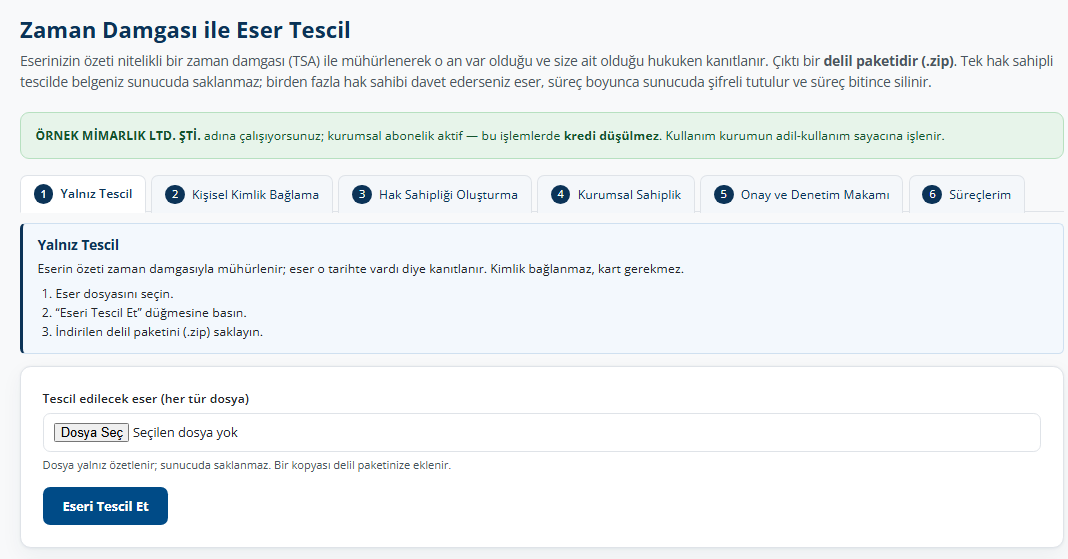
Task: Open the Hak Sahipliği Oluşturma tab
Action: click(x=435, y=195)
